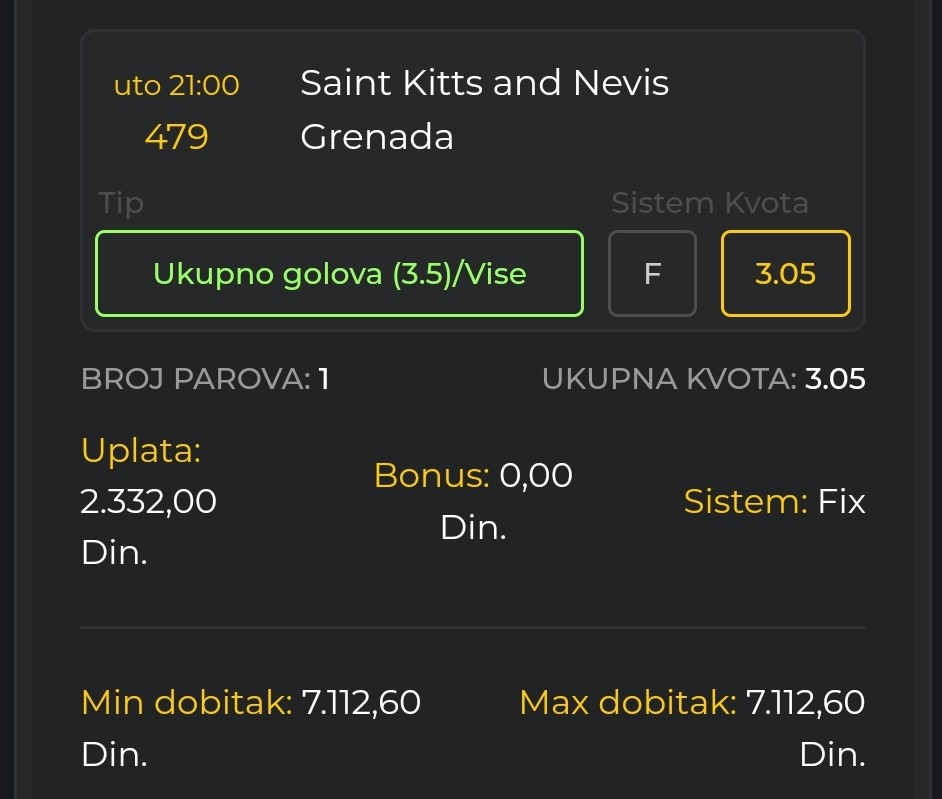Click the F system box
942x799 pixels.
click(652, 273)
